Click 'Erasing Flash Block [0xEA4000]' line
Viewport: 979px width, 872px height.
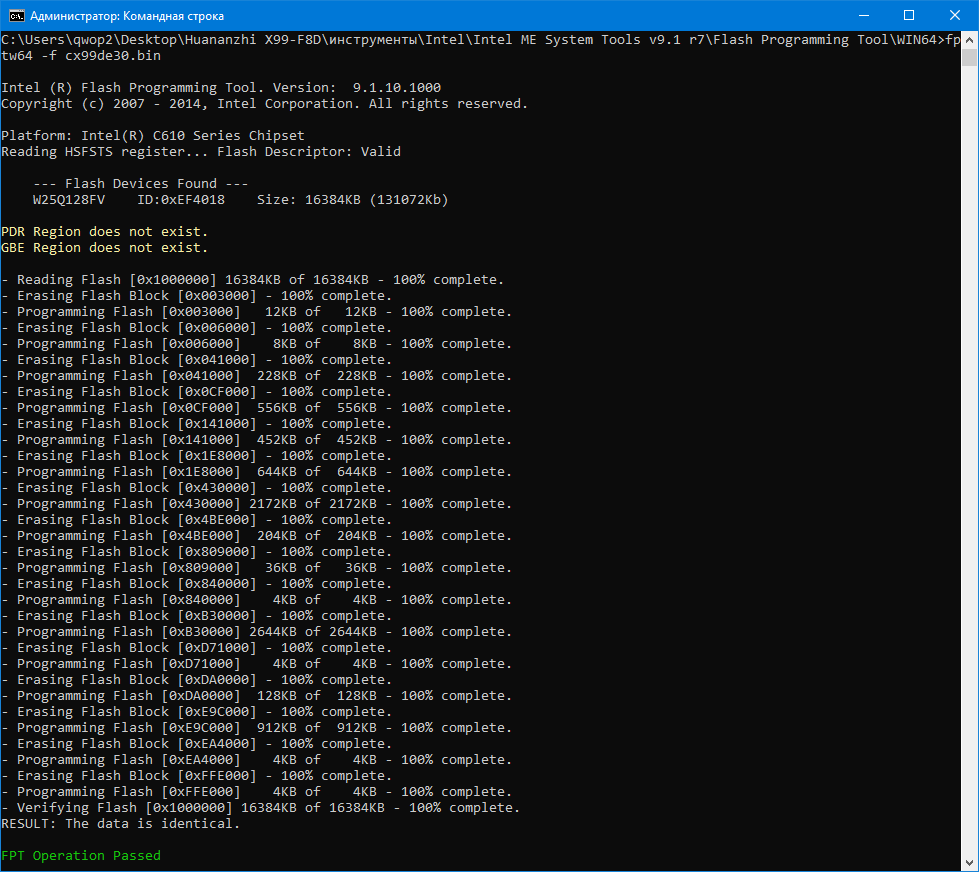(x=197, y=744)
